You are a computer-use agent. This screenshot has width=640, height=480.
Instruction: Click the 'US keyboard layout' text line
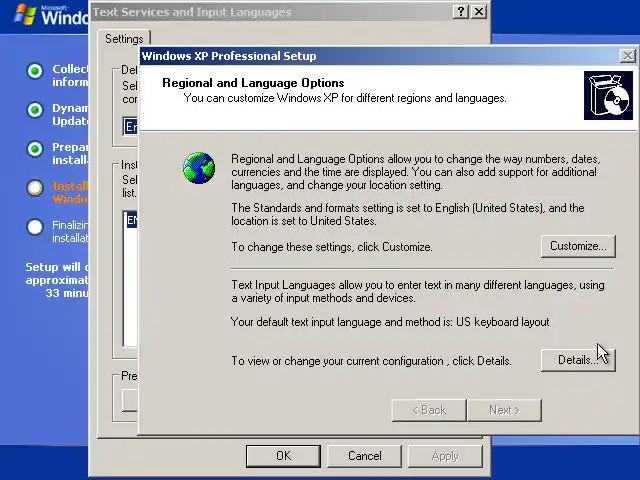[x=390, y=322]
